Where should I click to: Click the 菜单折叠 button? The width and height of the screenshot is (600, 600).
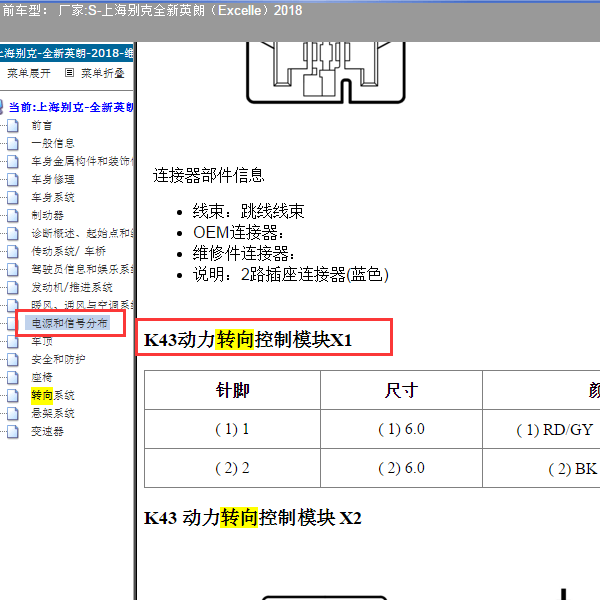[103, 73]
